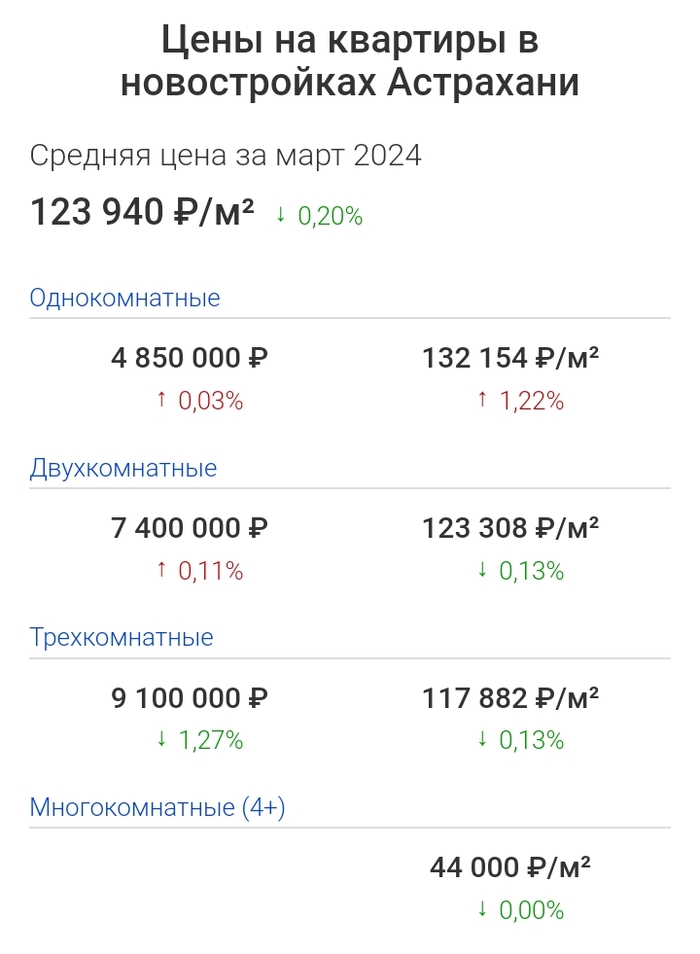Click the 4 850 000 ₽ one-room price

[190, 358]
